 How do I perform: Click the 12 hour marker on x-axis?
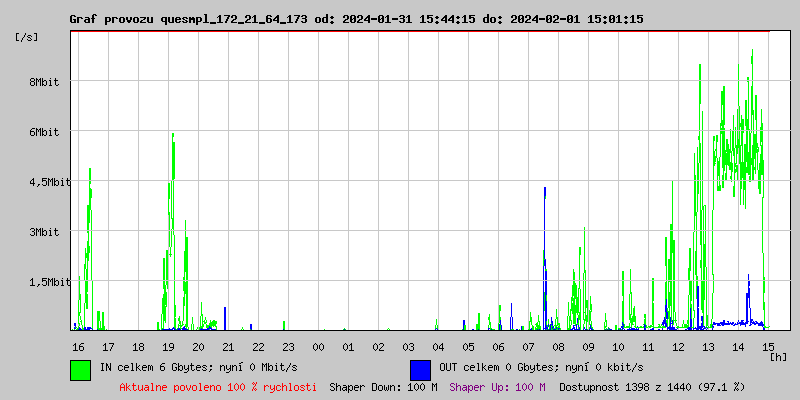pyautogui.click(x=678, y=346)
